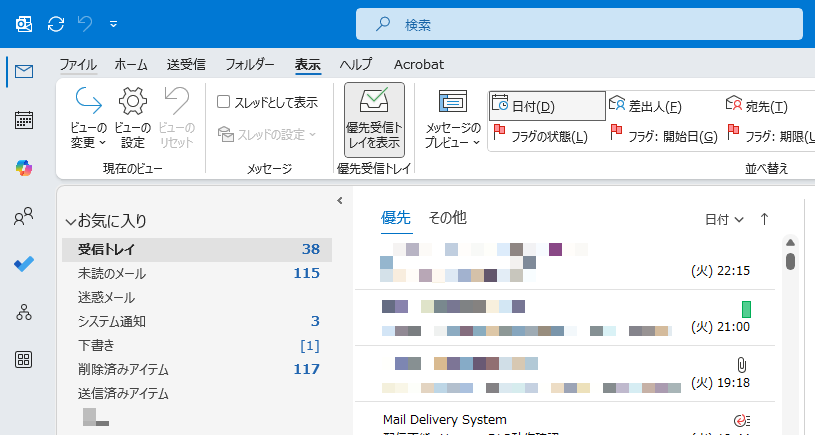This screenshot has height=435, width=815.
Task: Open the メッセージのプレビュー dropdown
Action: coord(453,120)
